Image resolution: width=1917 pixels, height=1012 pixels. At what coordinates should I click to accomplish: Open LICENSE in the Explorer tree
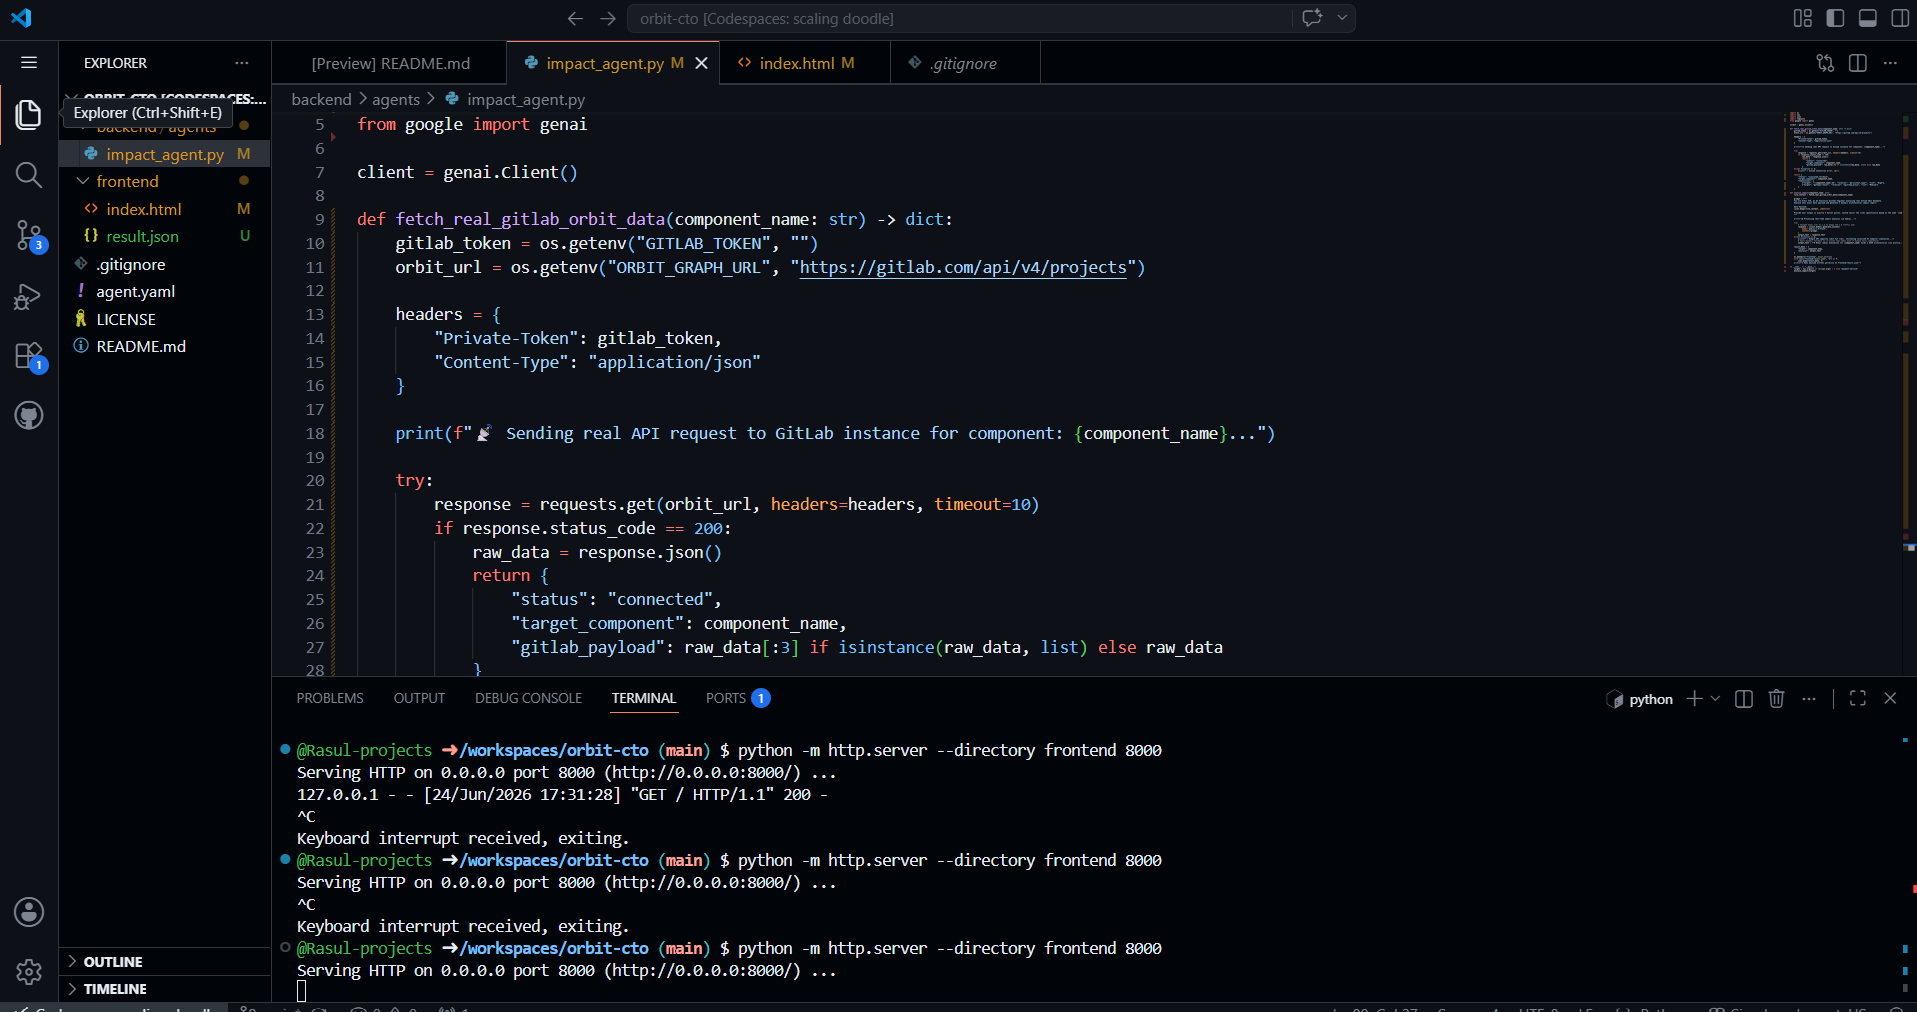126,319
